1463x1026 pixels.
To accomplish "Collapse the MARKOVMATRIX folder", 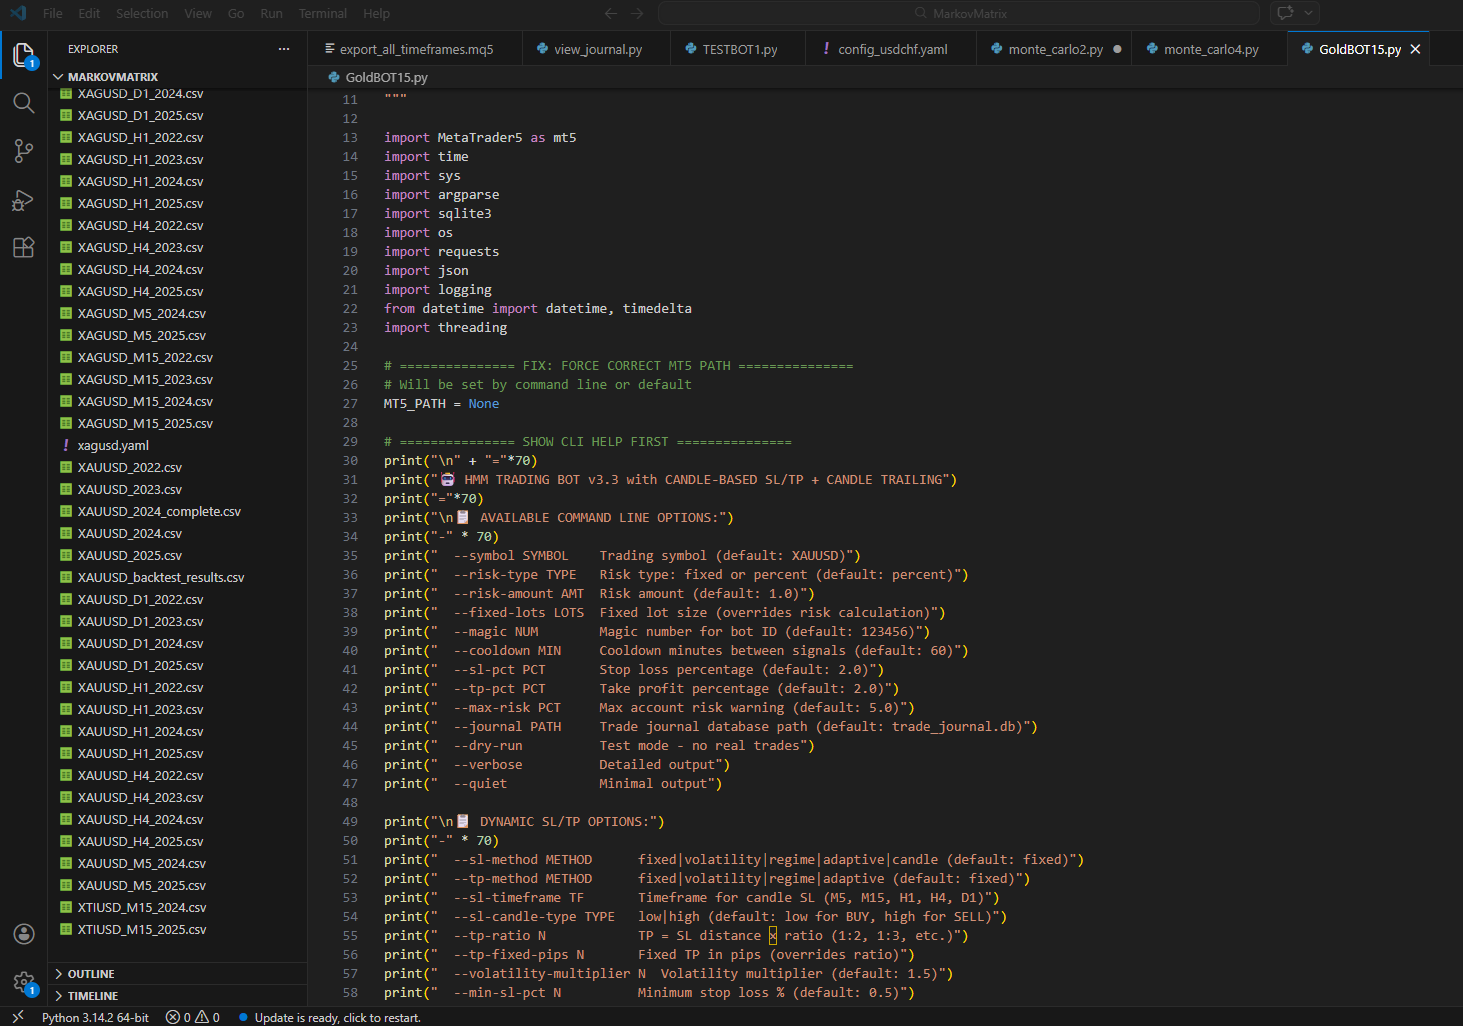I will [112, 77].
